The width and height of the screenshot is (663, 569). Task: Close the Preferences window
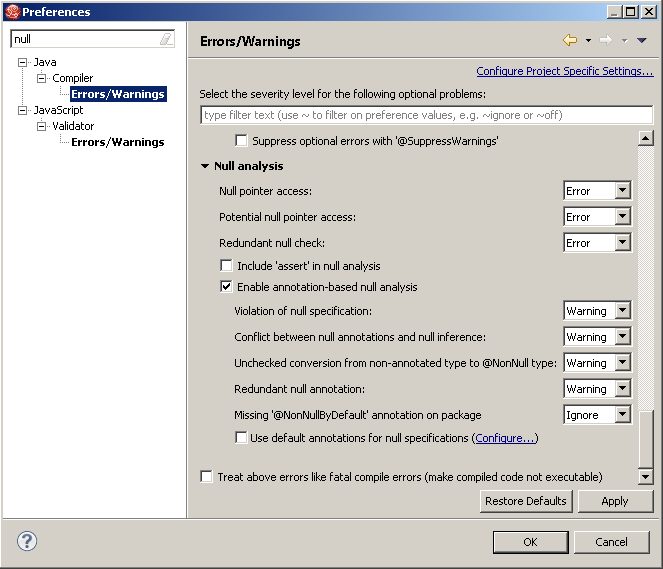(x=648, y=11)
